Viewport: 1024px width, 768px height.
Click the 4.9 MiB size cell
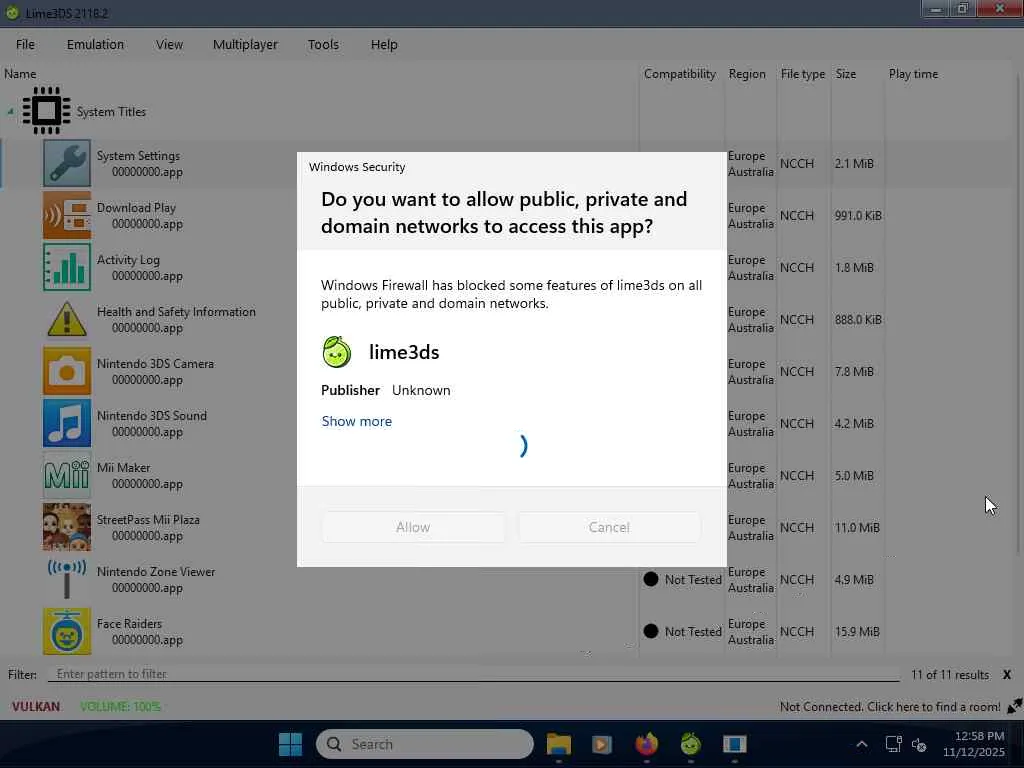(854, 579)
